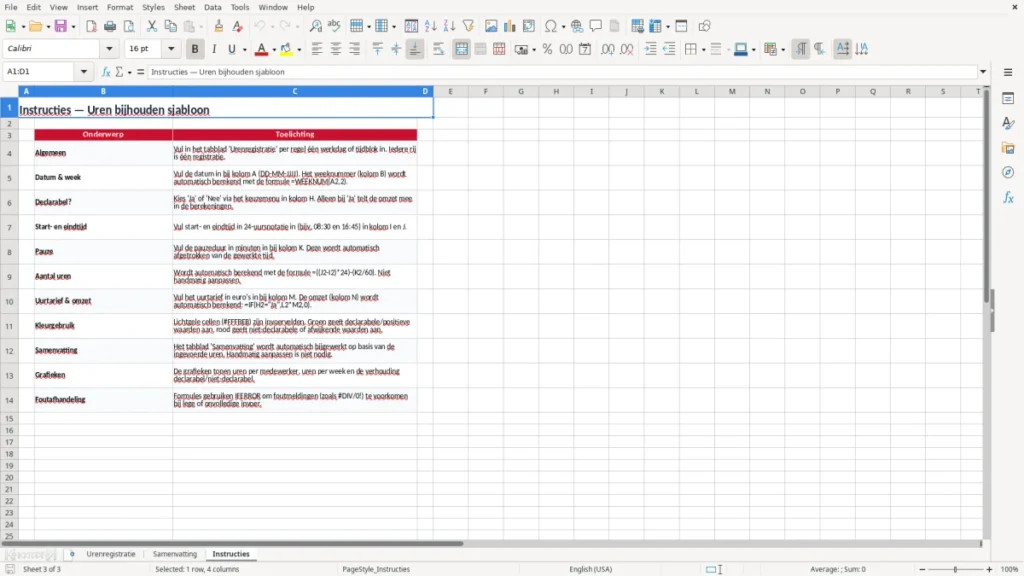Open Borders dropdown arrow
Viewport: 1024px width, 576px height.
[703, 50]
